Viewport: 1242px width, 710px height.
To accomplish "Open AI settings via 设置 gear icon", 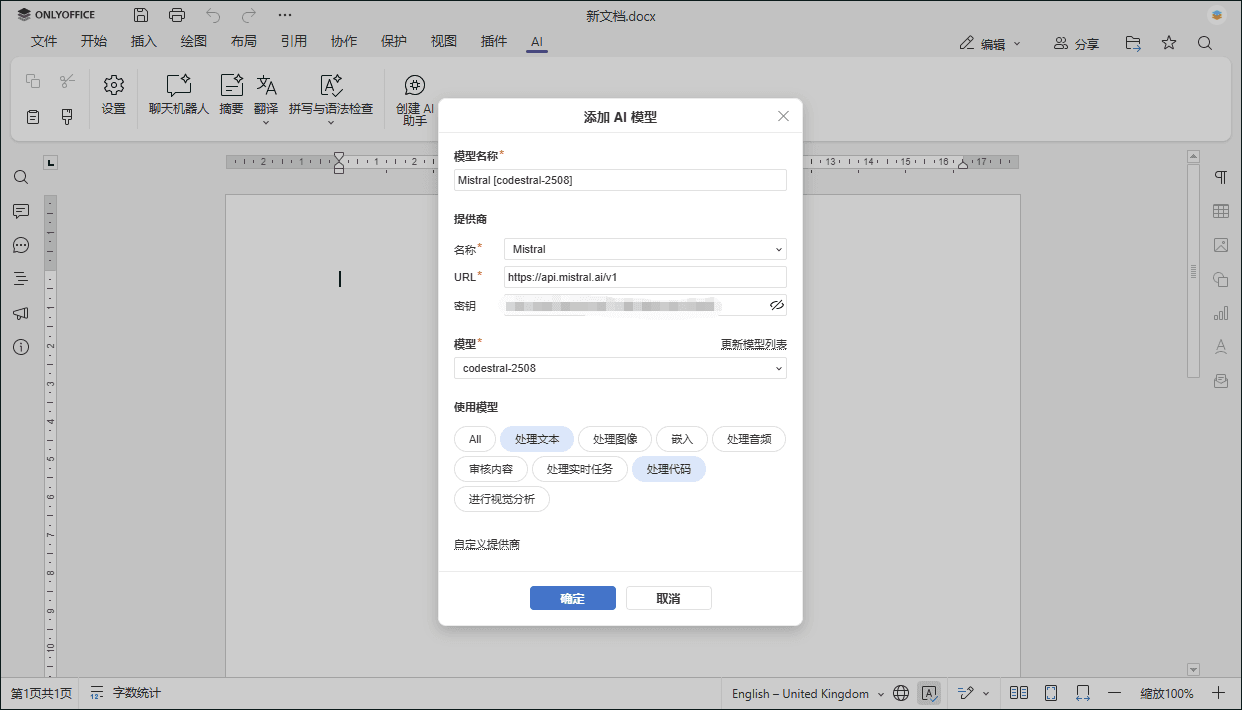I will (x=113, y=97).
